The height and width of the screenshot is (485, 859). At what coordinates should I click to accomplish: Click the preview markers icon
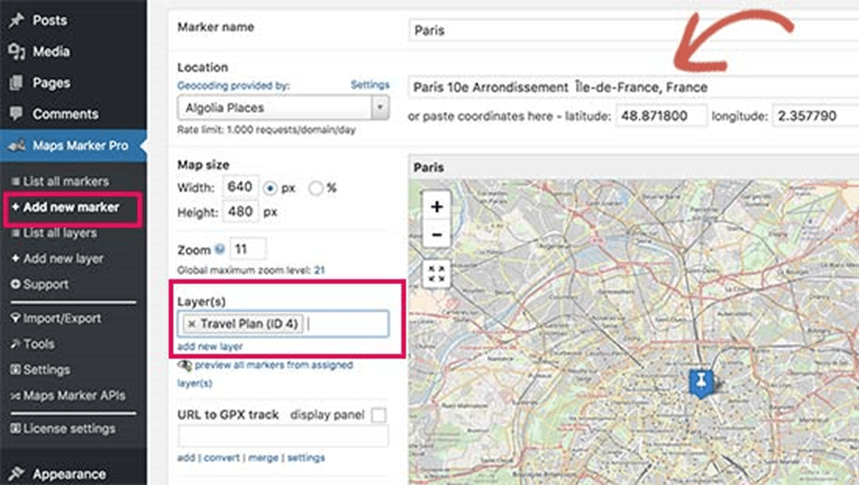(185, 365)
